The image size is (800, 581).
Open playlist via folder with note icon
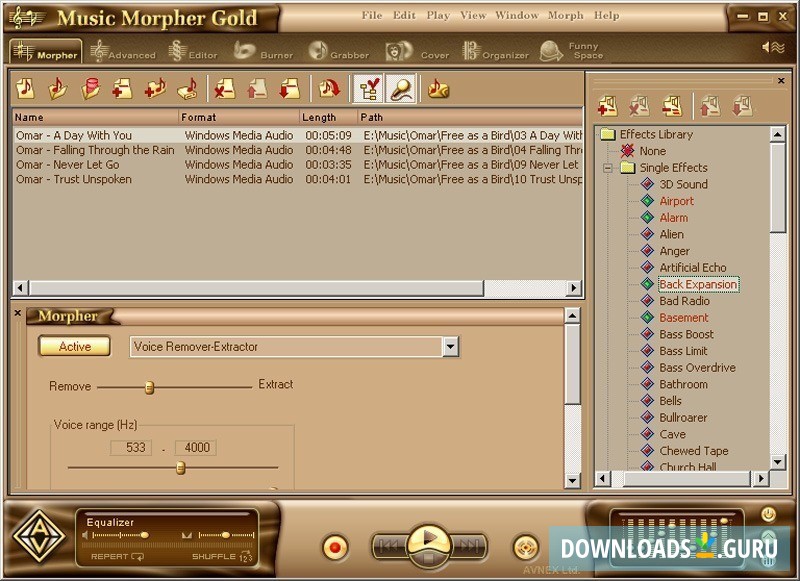58,89
